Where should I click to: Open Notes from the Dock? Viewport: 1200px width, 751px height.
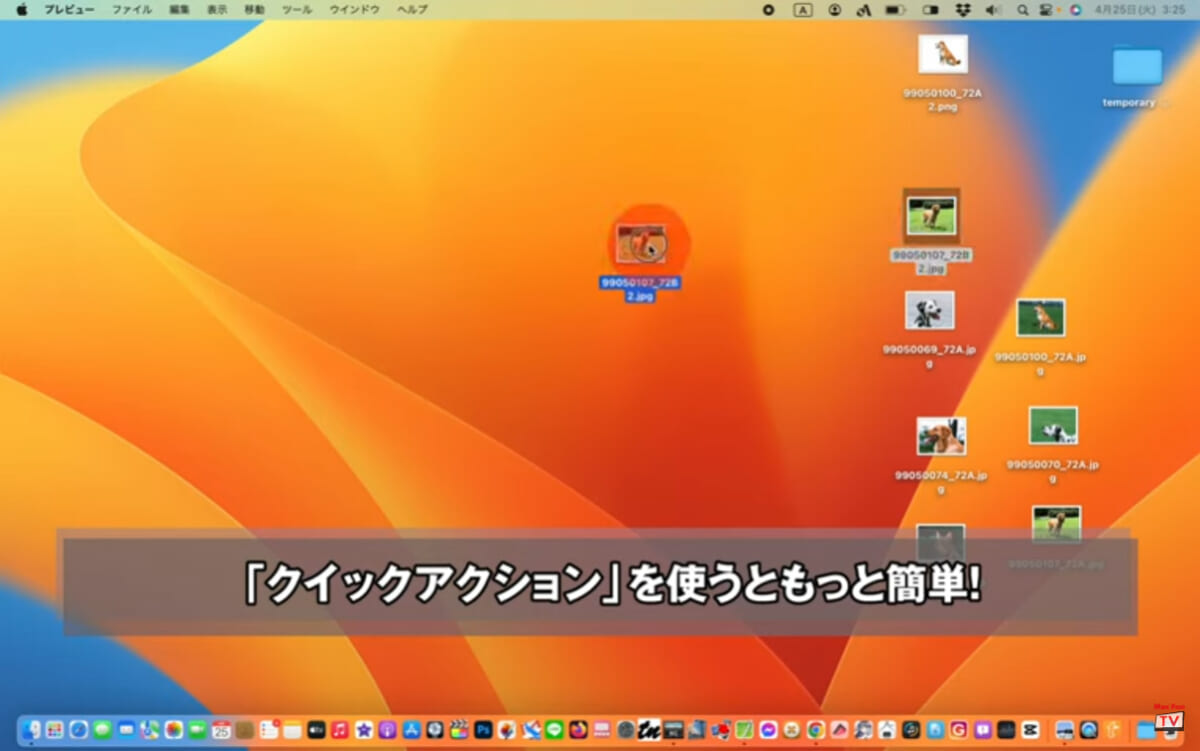click(292, 730)
